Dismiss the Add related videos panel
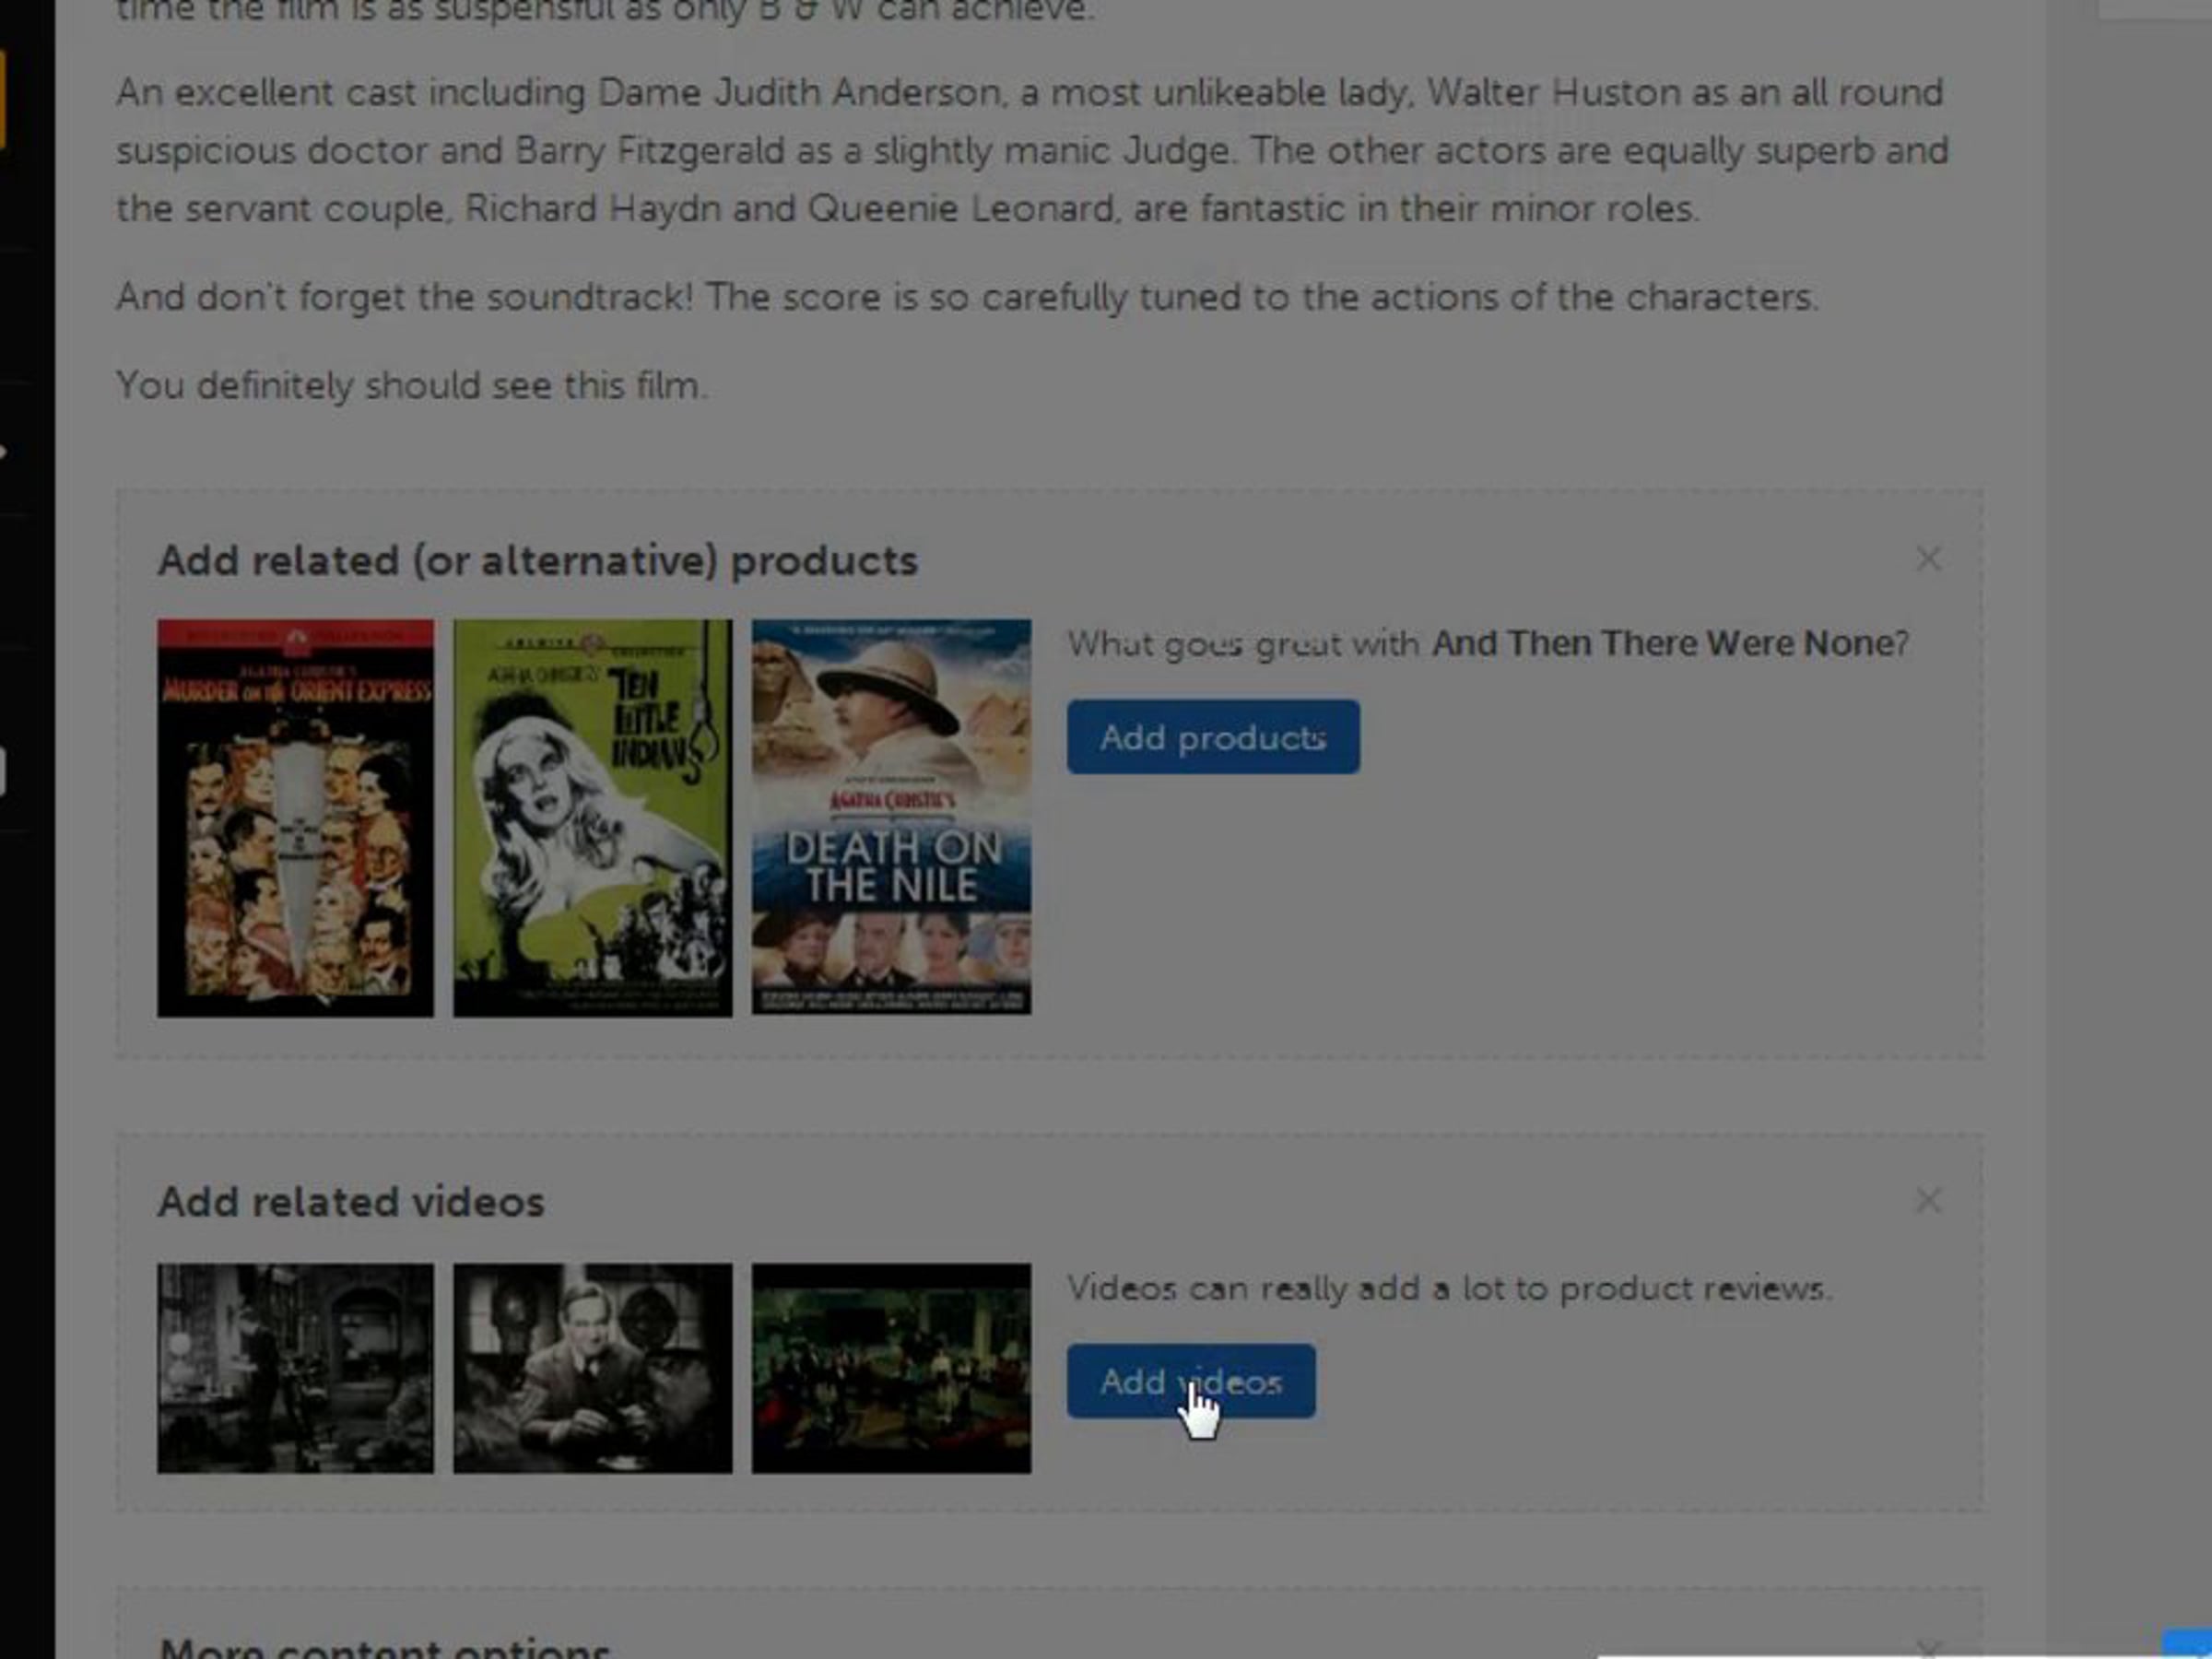 (1928, 1200)
